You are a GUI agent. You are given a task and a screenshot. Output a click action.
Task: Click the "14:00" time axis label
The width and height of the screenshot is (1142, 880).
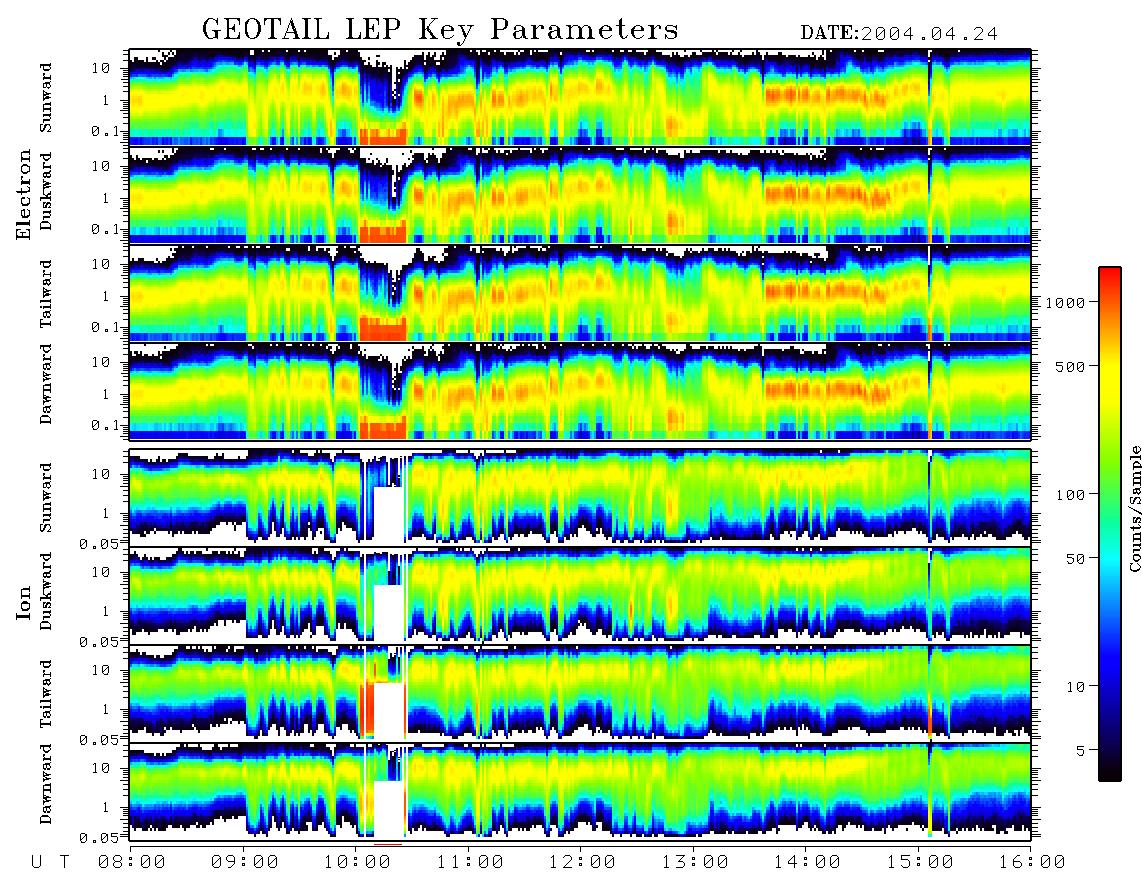pyautogui.click(x=808, y=863)
